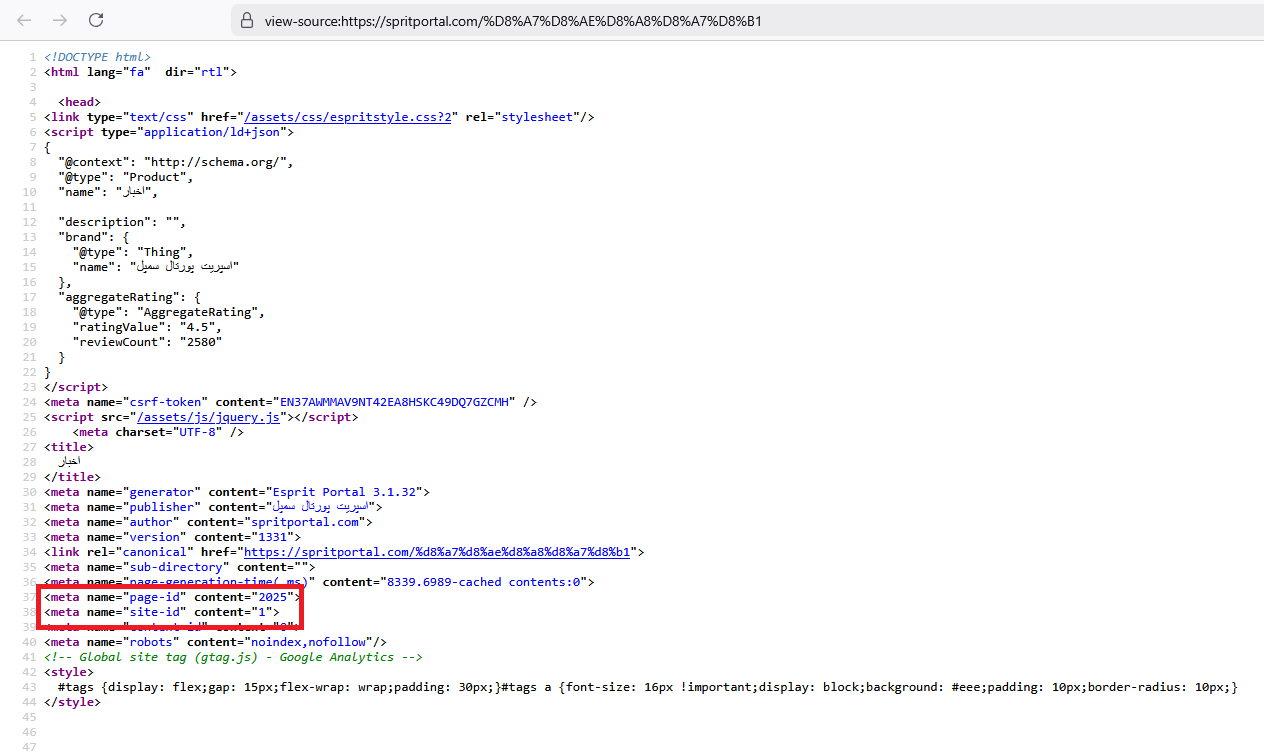Click the site-id meta tag line
The width and height of the screenshot is (1264, 753).
pos(160,612)
